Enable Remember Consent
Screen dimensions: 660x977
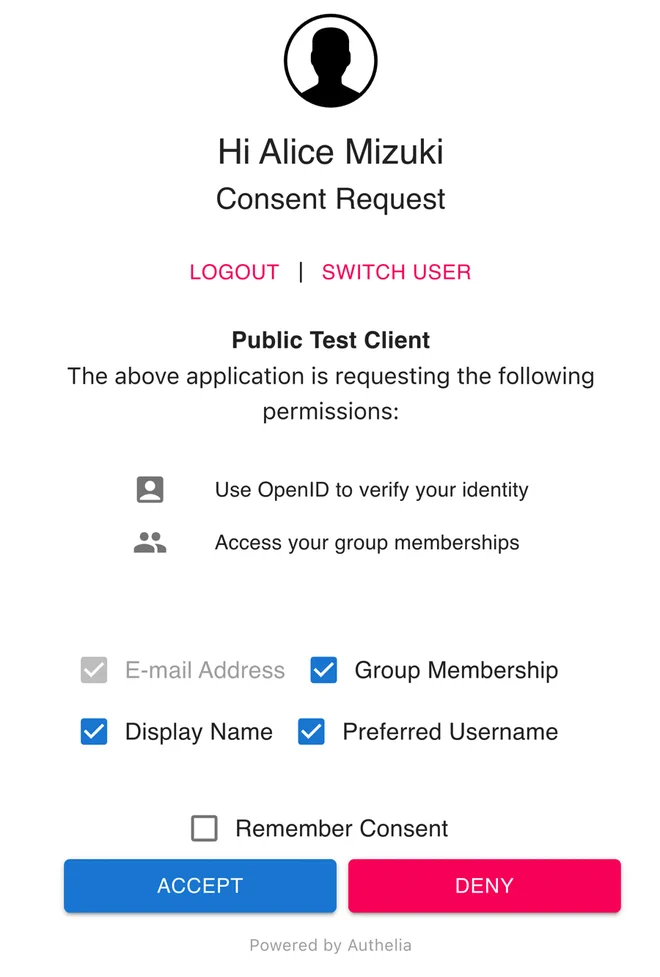[204, 828]
